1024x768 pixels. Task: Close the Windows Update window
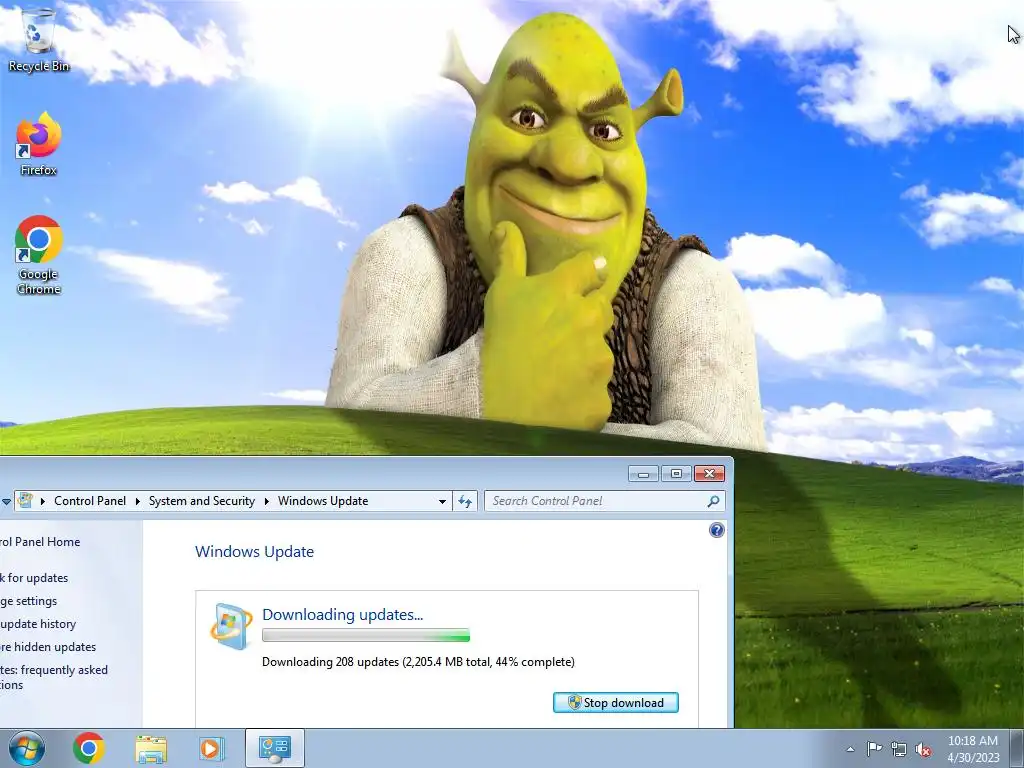click(x=710, y=473)
